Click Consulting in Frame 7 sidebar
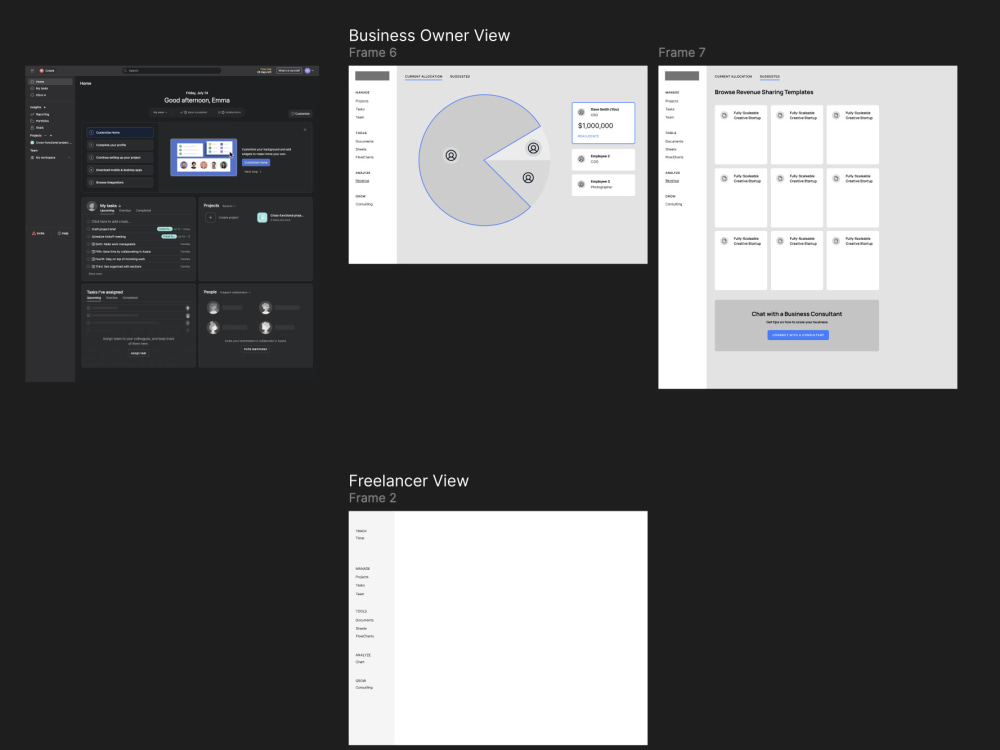Image resolution: width=1000 pixels, height=750 pixels. click(673, 204)
